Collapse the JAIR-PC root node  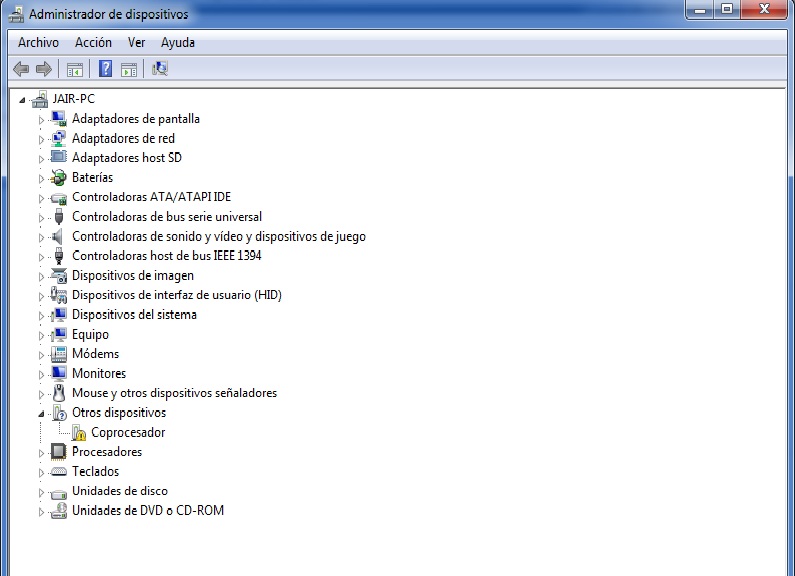click(x=22, y=100)
